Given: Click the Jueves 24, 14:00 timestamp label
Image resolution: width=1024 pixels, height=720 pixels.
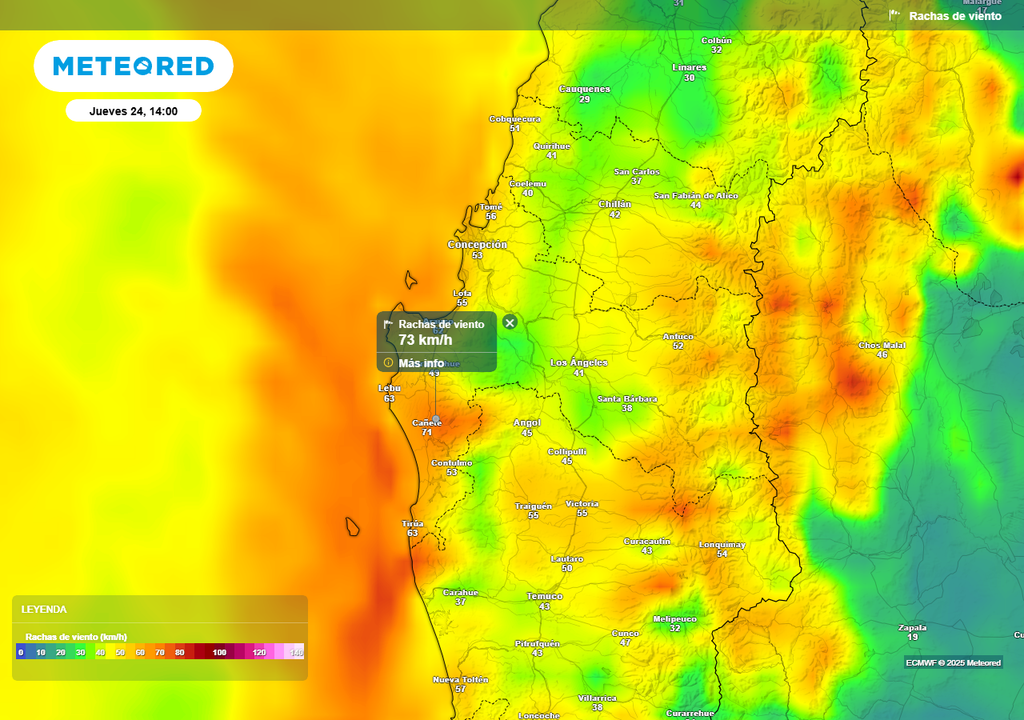Looking at the screenshot, I should (133, 110).
